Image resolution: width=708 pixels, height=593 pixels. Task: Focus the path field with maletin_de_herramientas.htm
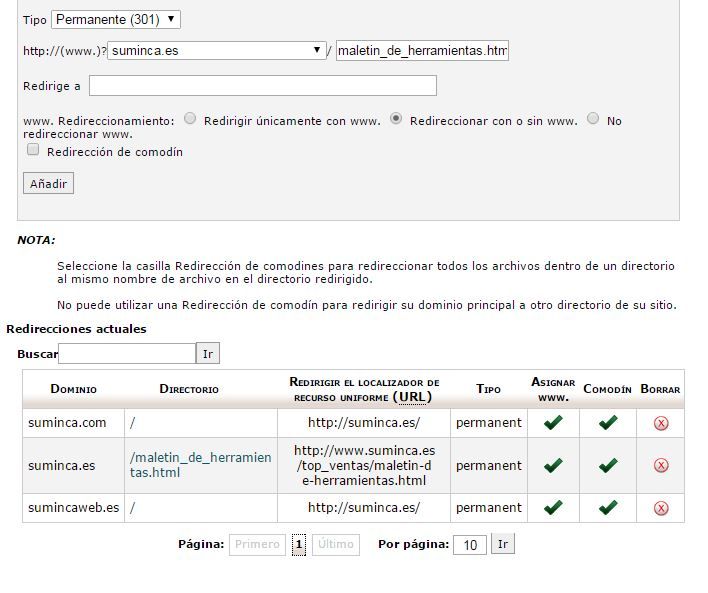pos(422,51)
